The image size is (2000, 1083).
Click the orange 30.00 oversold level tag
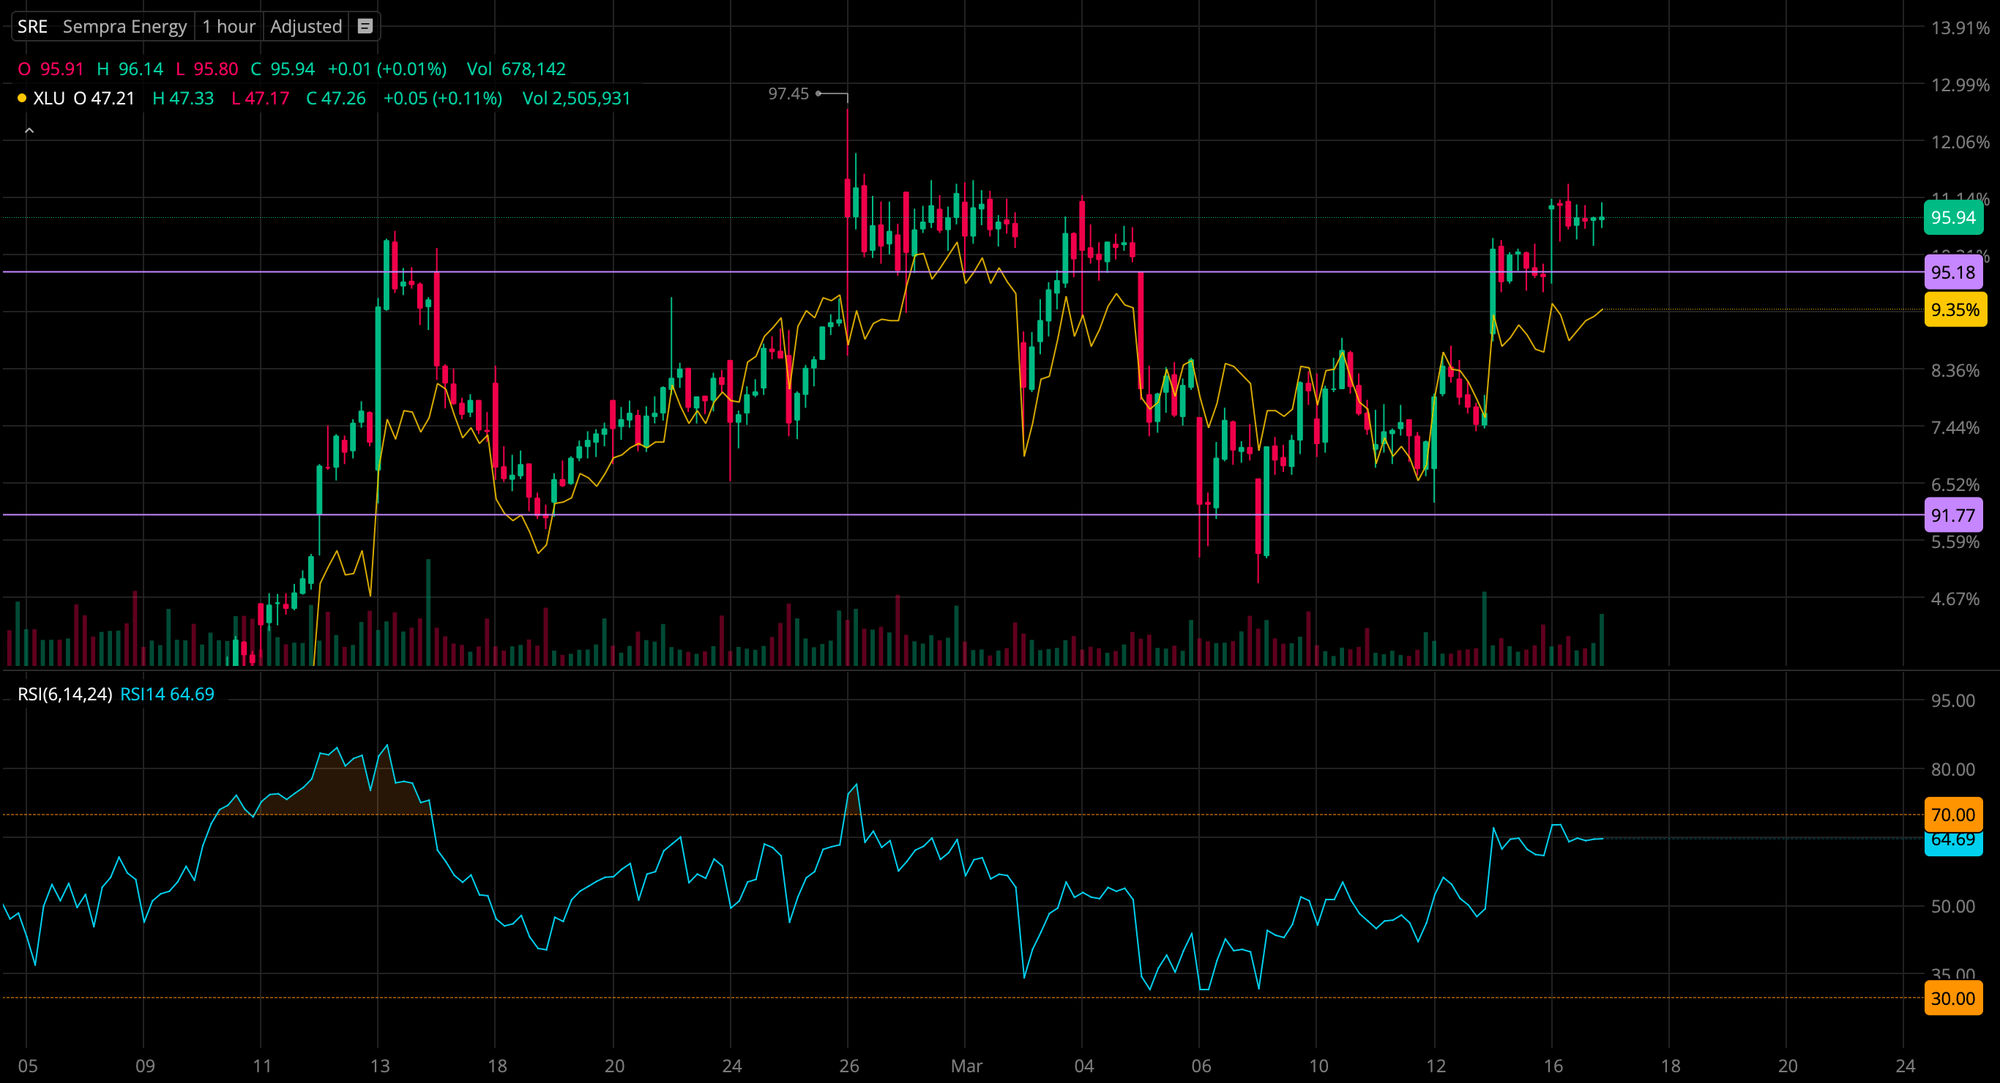1952,998
